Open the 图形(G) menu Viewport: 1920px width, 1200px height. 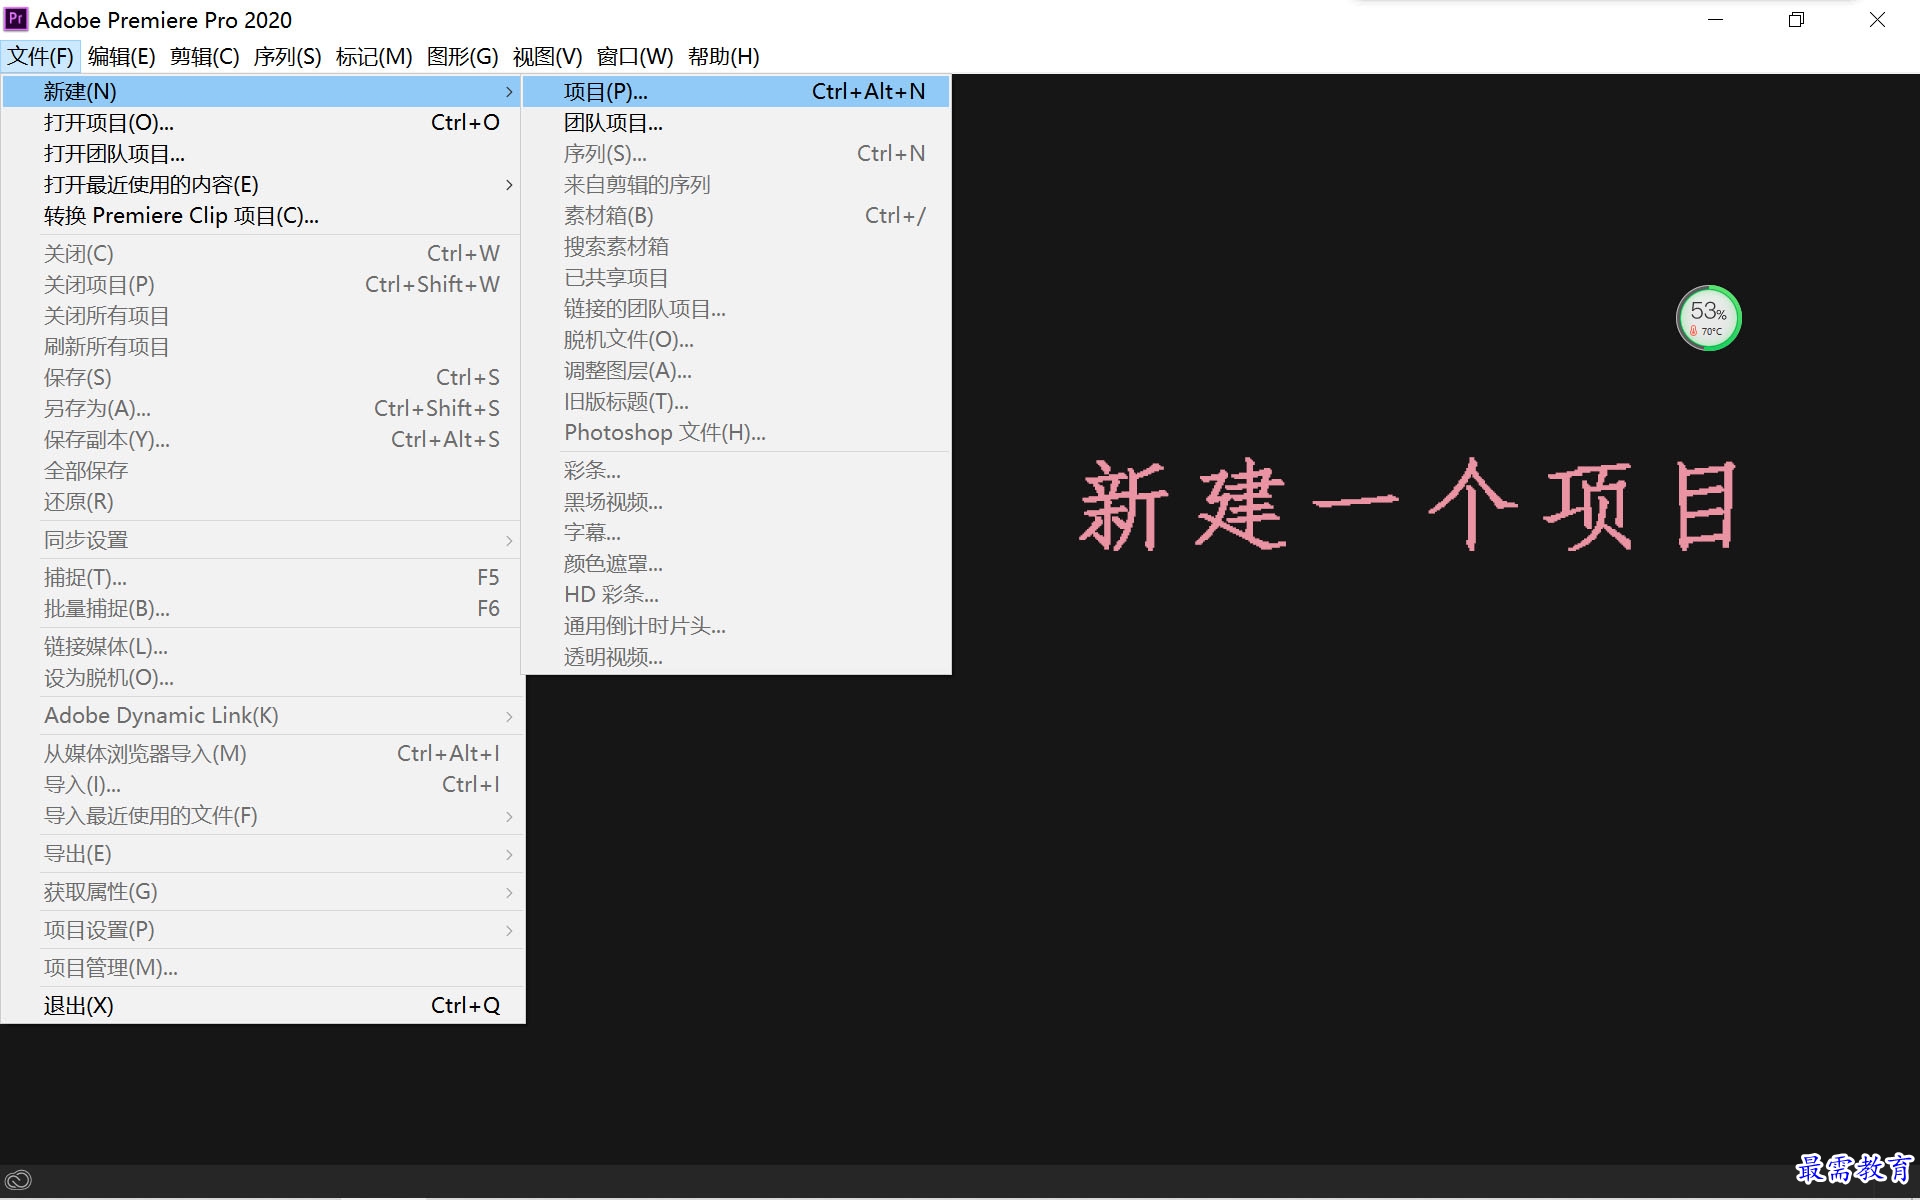pyautogui.click(x=462, y=56)
